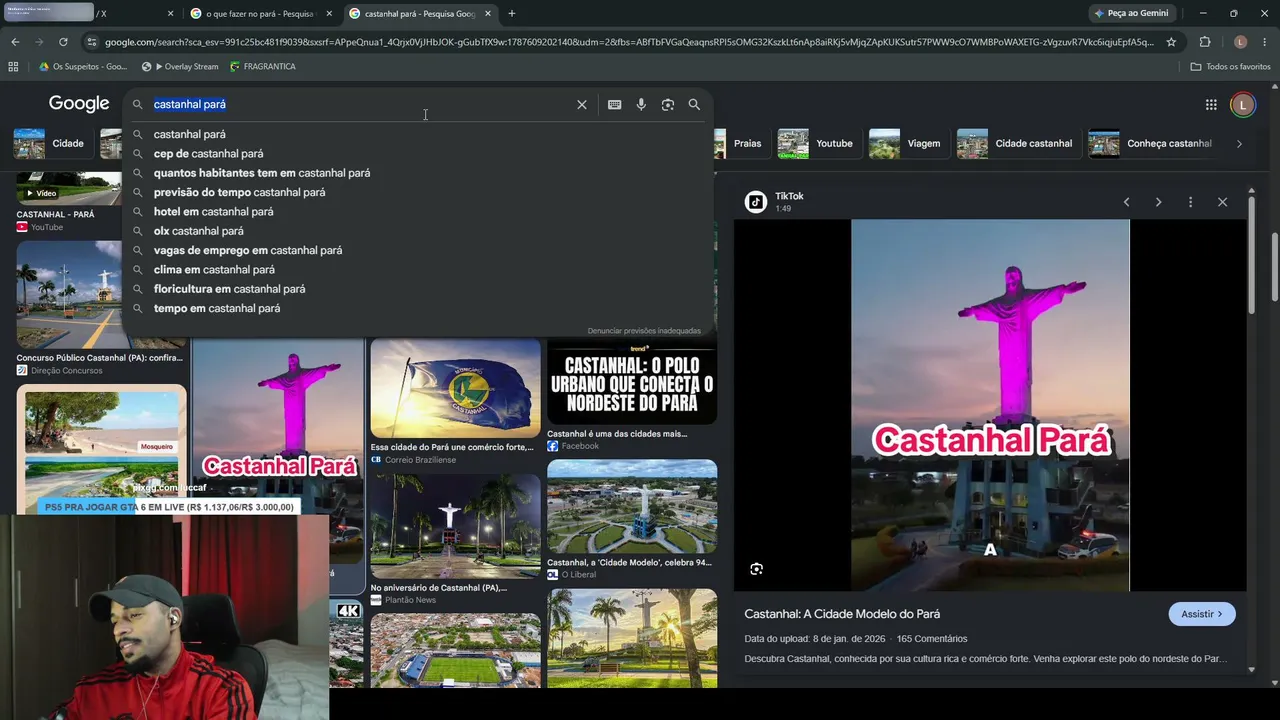Choose suggestion 'vagas de emprego em castanhal pará'

[418, 250]
